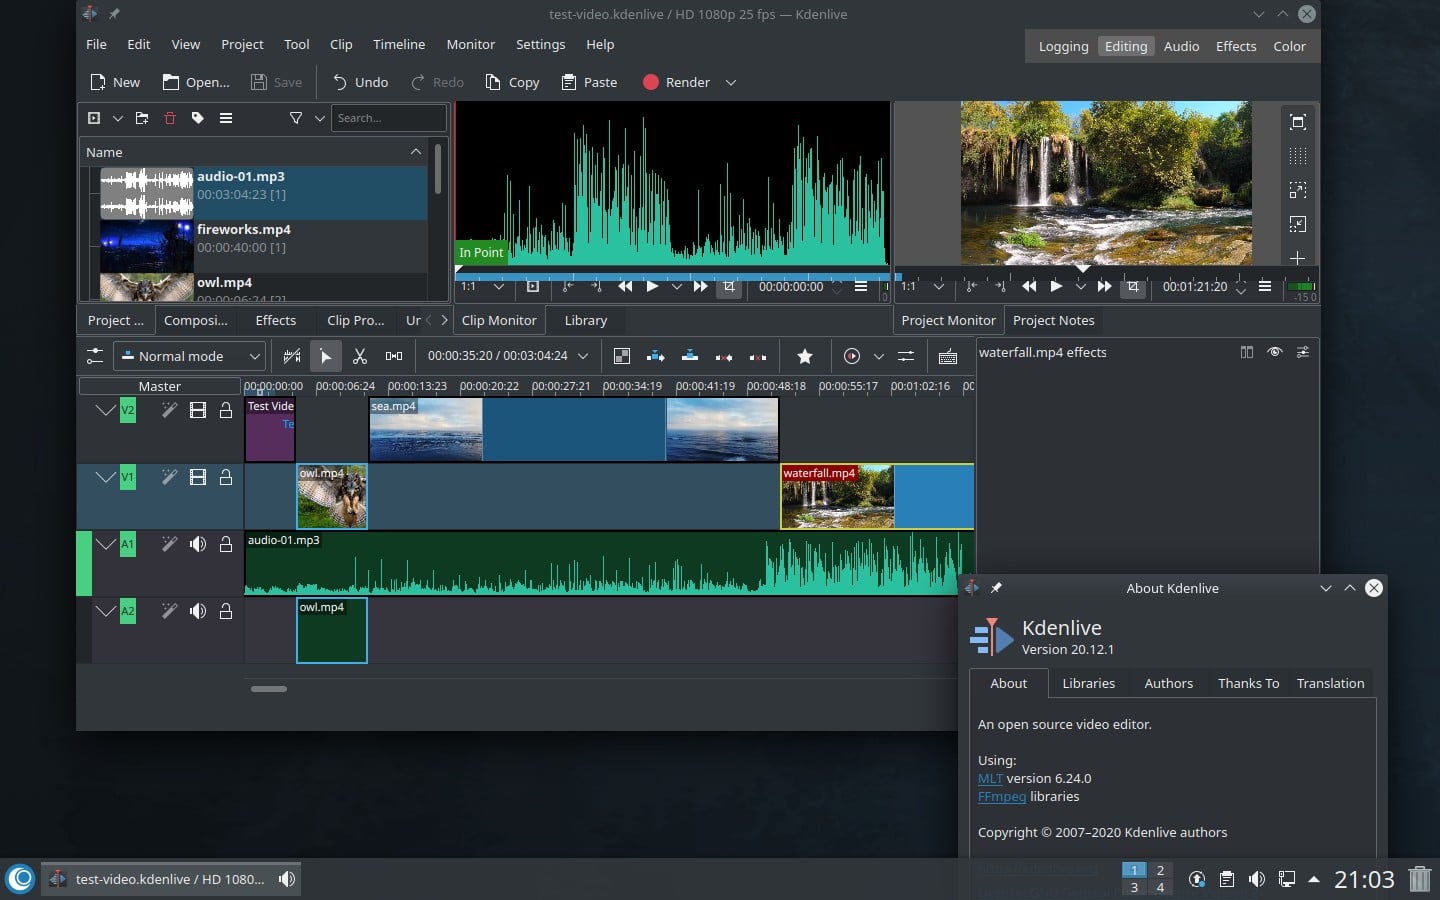Select the Razor tool in the timeline toolbar
The width and height of the screenshot is (1440, 900).
tap(360, 356)
